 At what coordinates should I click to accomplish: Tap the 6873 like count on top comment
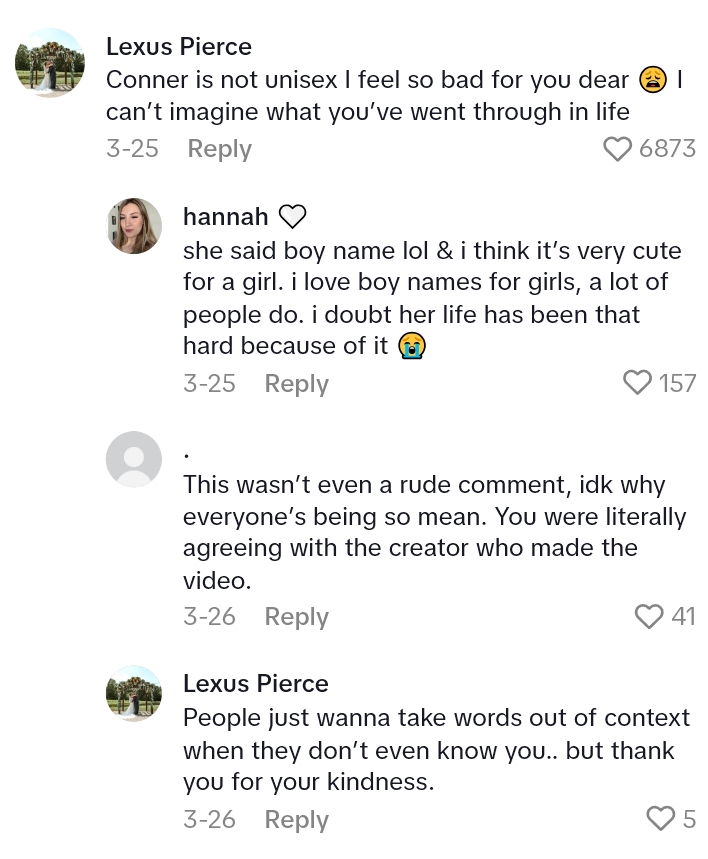pyautogui.click(x=667, y=149)
